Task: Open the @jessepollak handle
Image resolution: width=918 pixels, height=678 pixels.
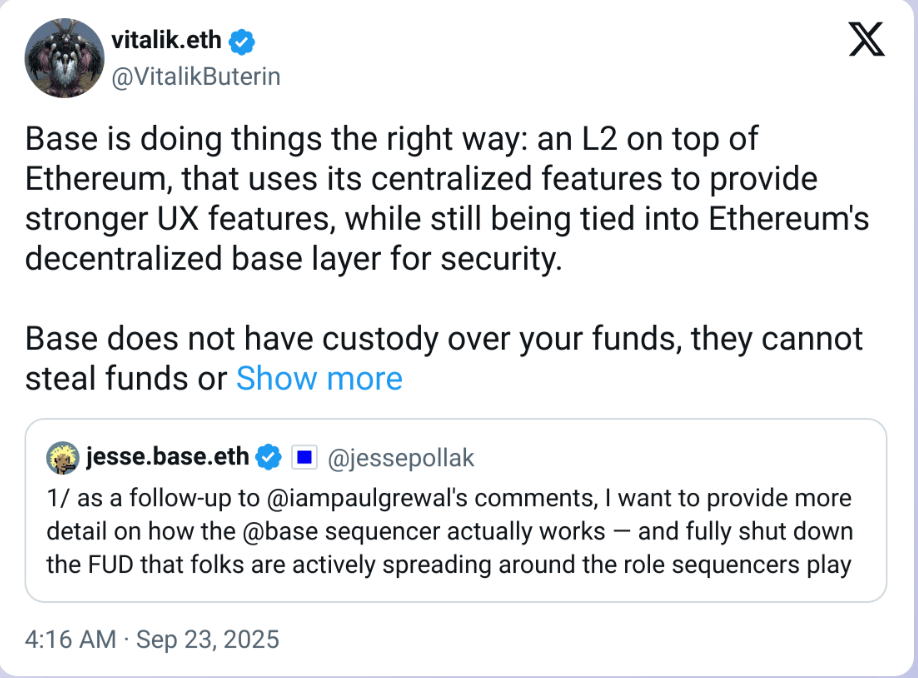Action: 401,459
